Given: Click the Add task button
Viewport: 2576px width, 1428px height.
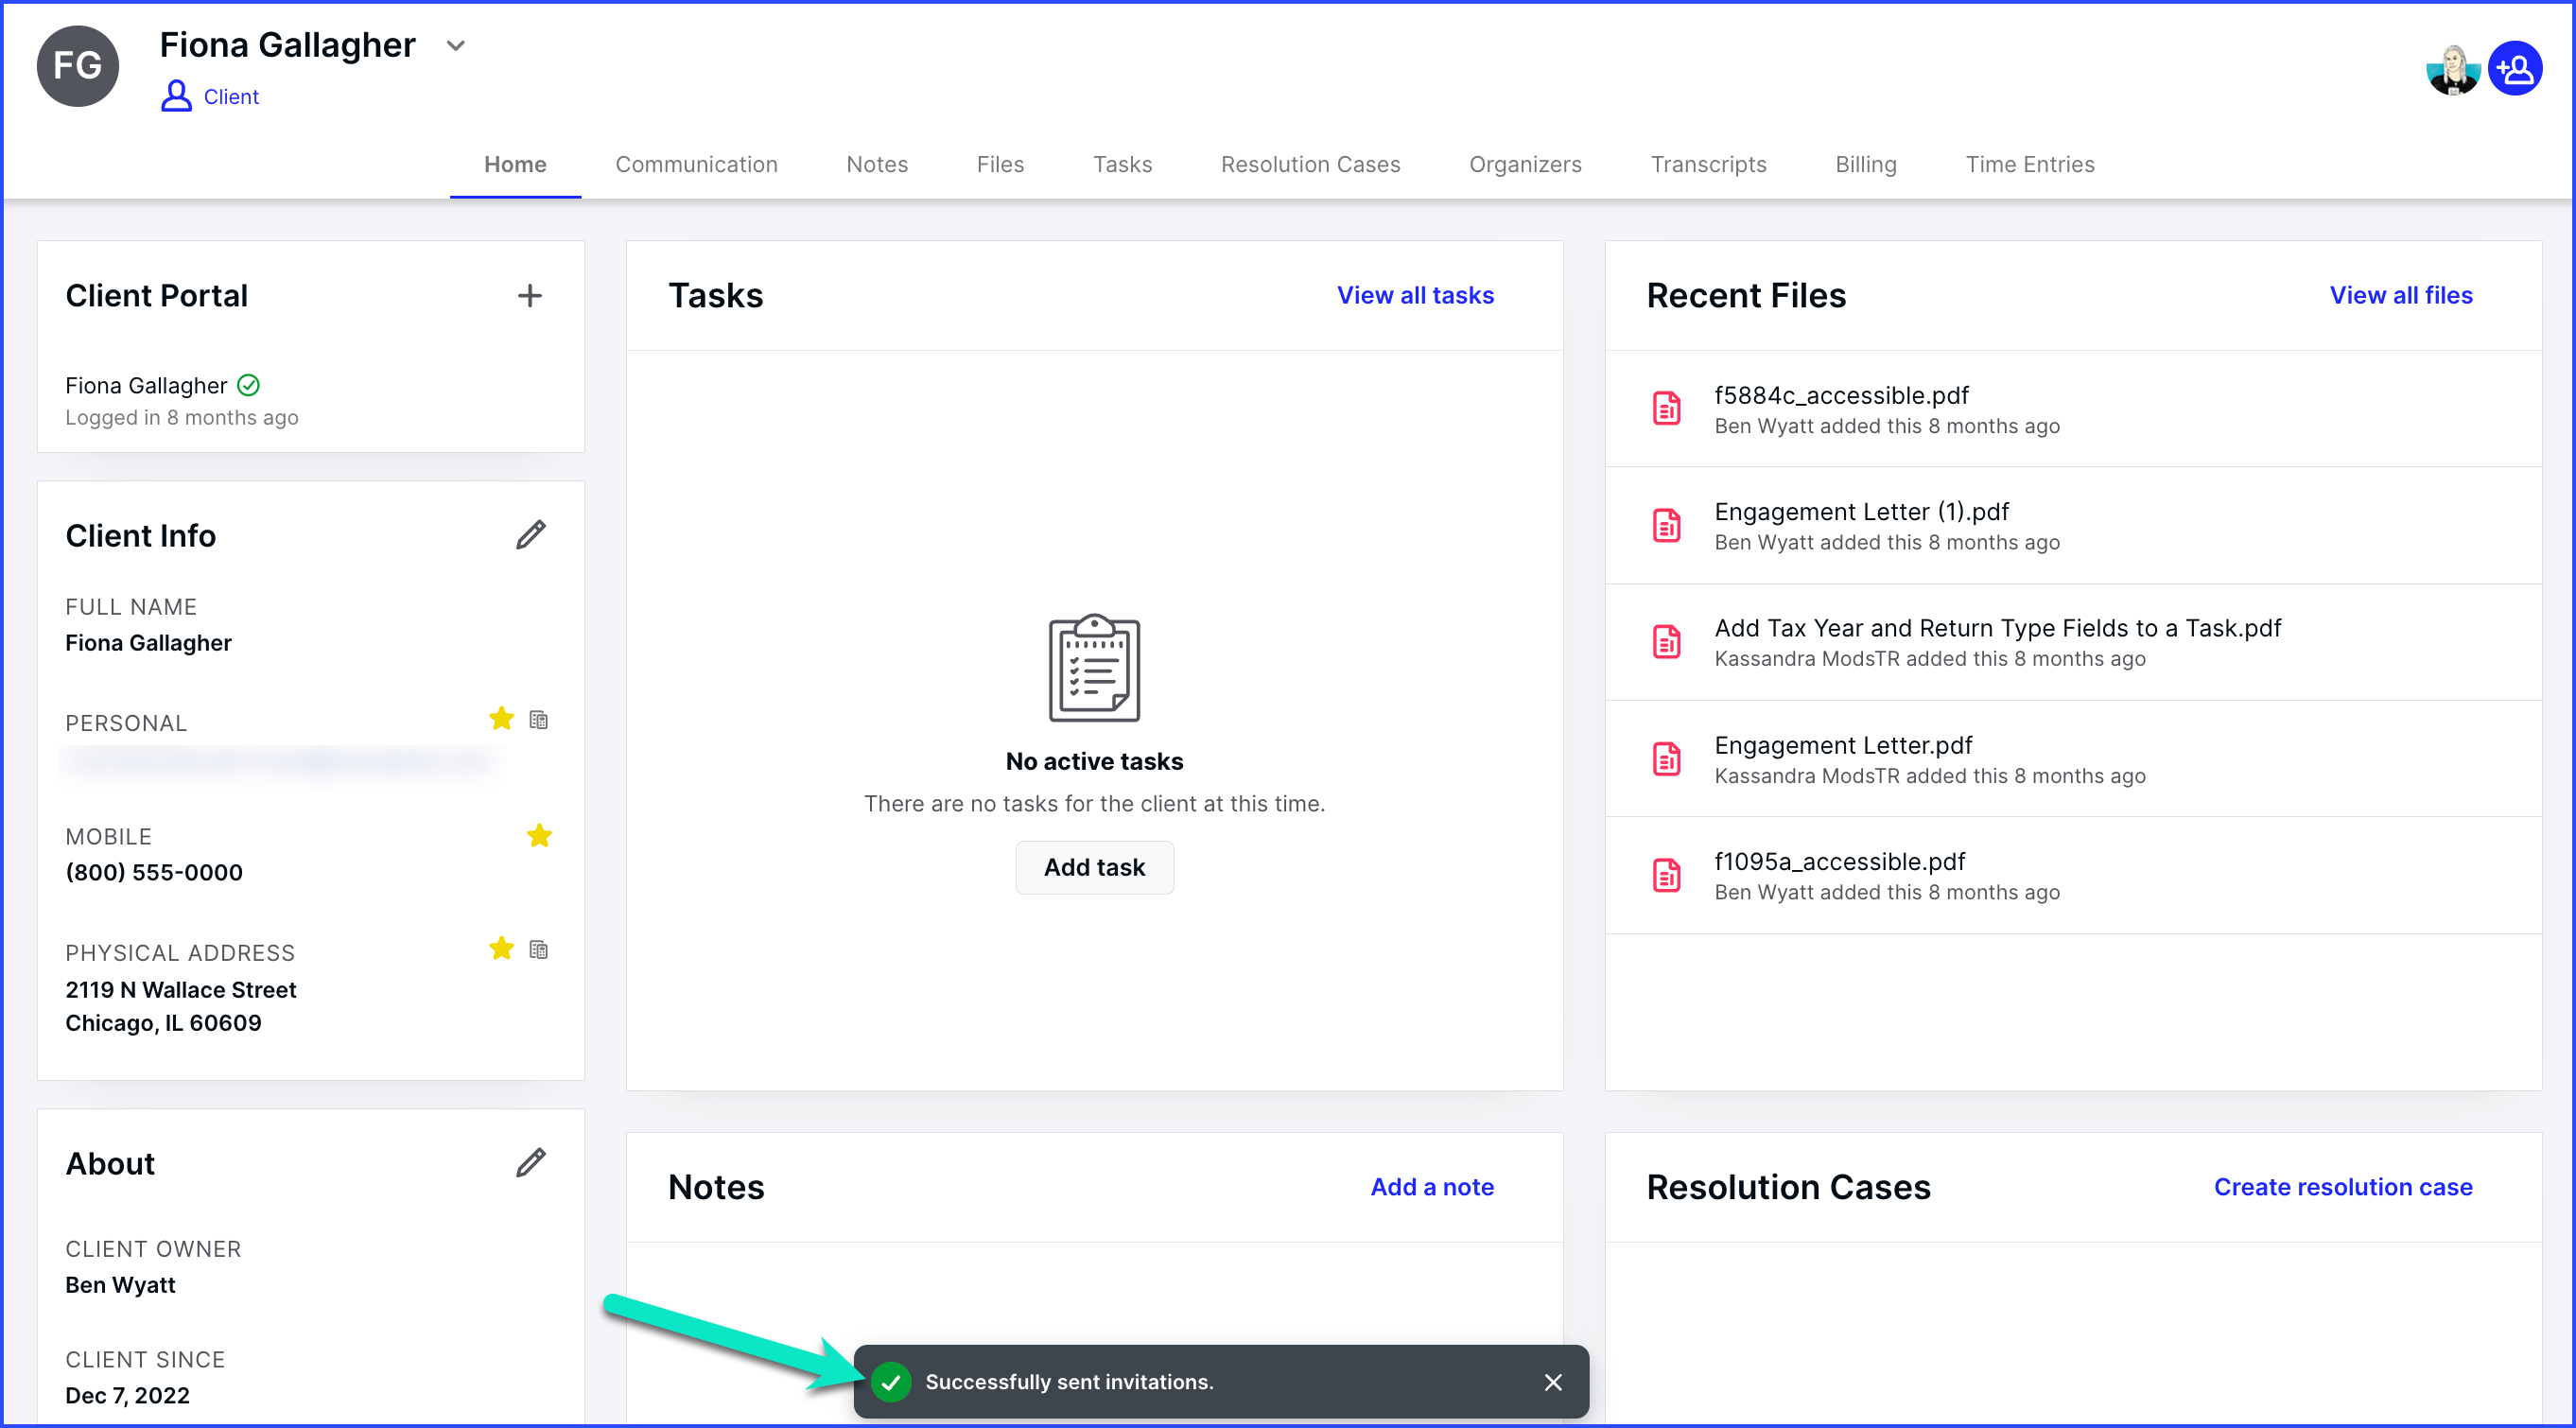Looking at the screenshot, I should point(1094,868).
